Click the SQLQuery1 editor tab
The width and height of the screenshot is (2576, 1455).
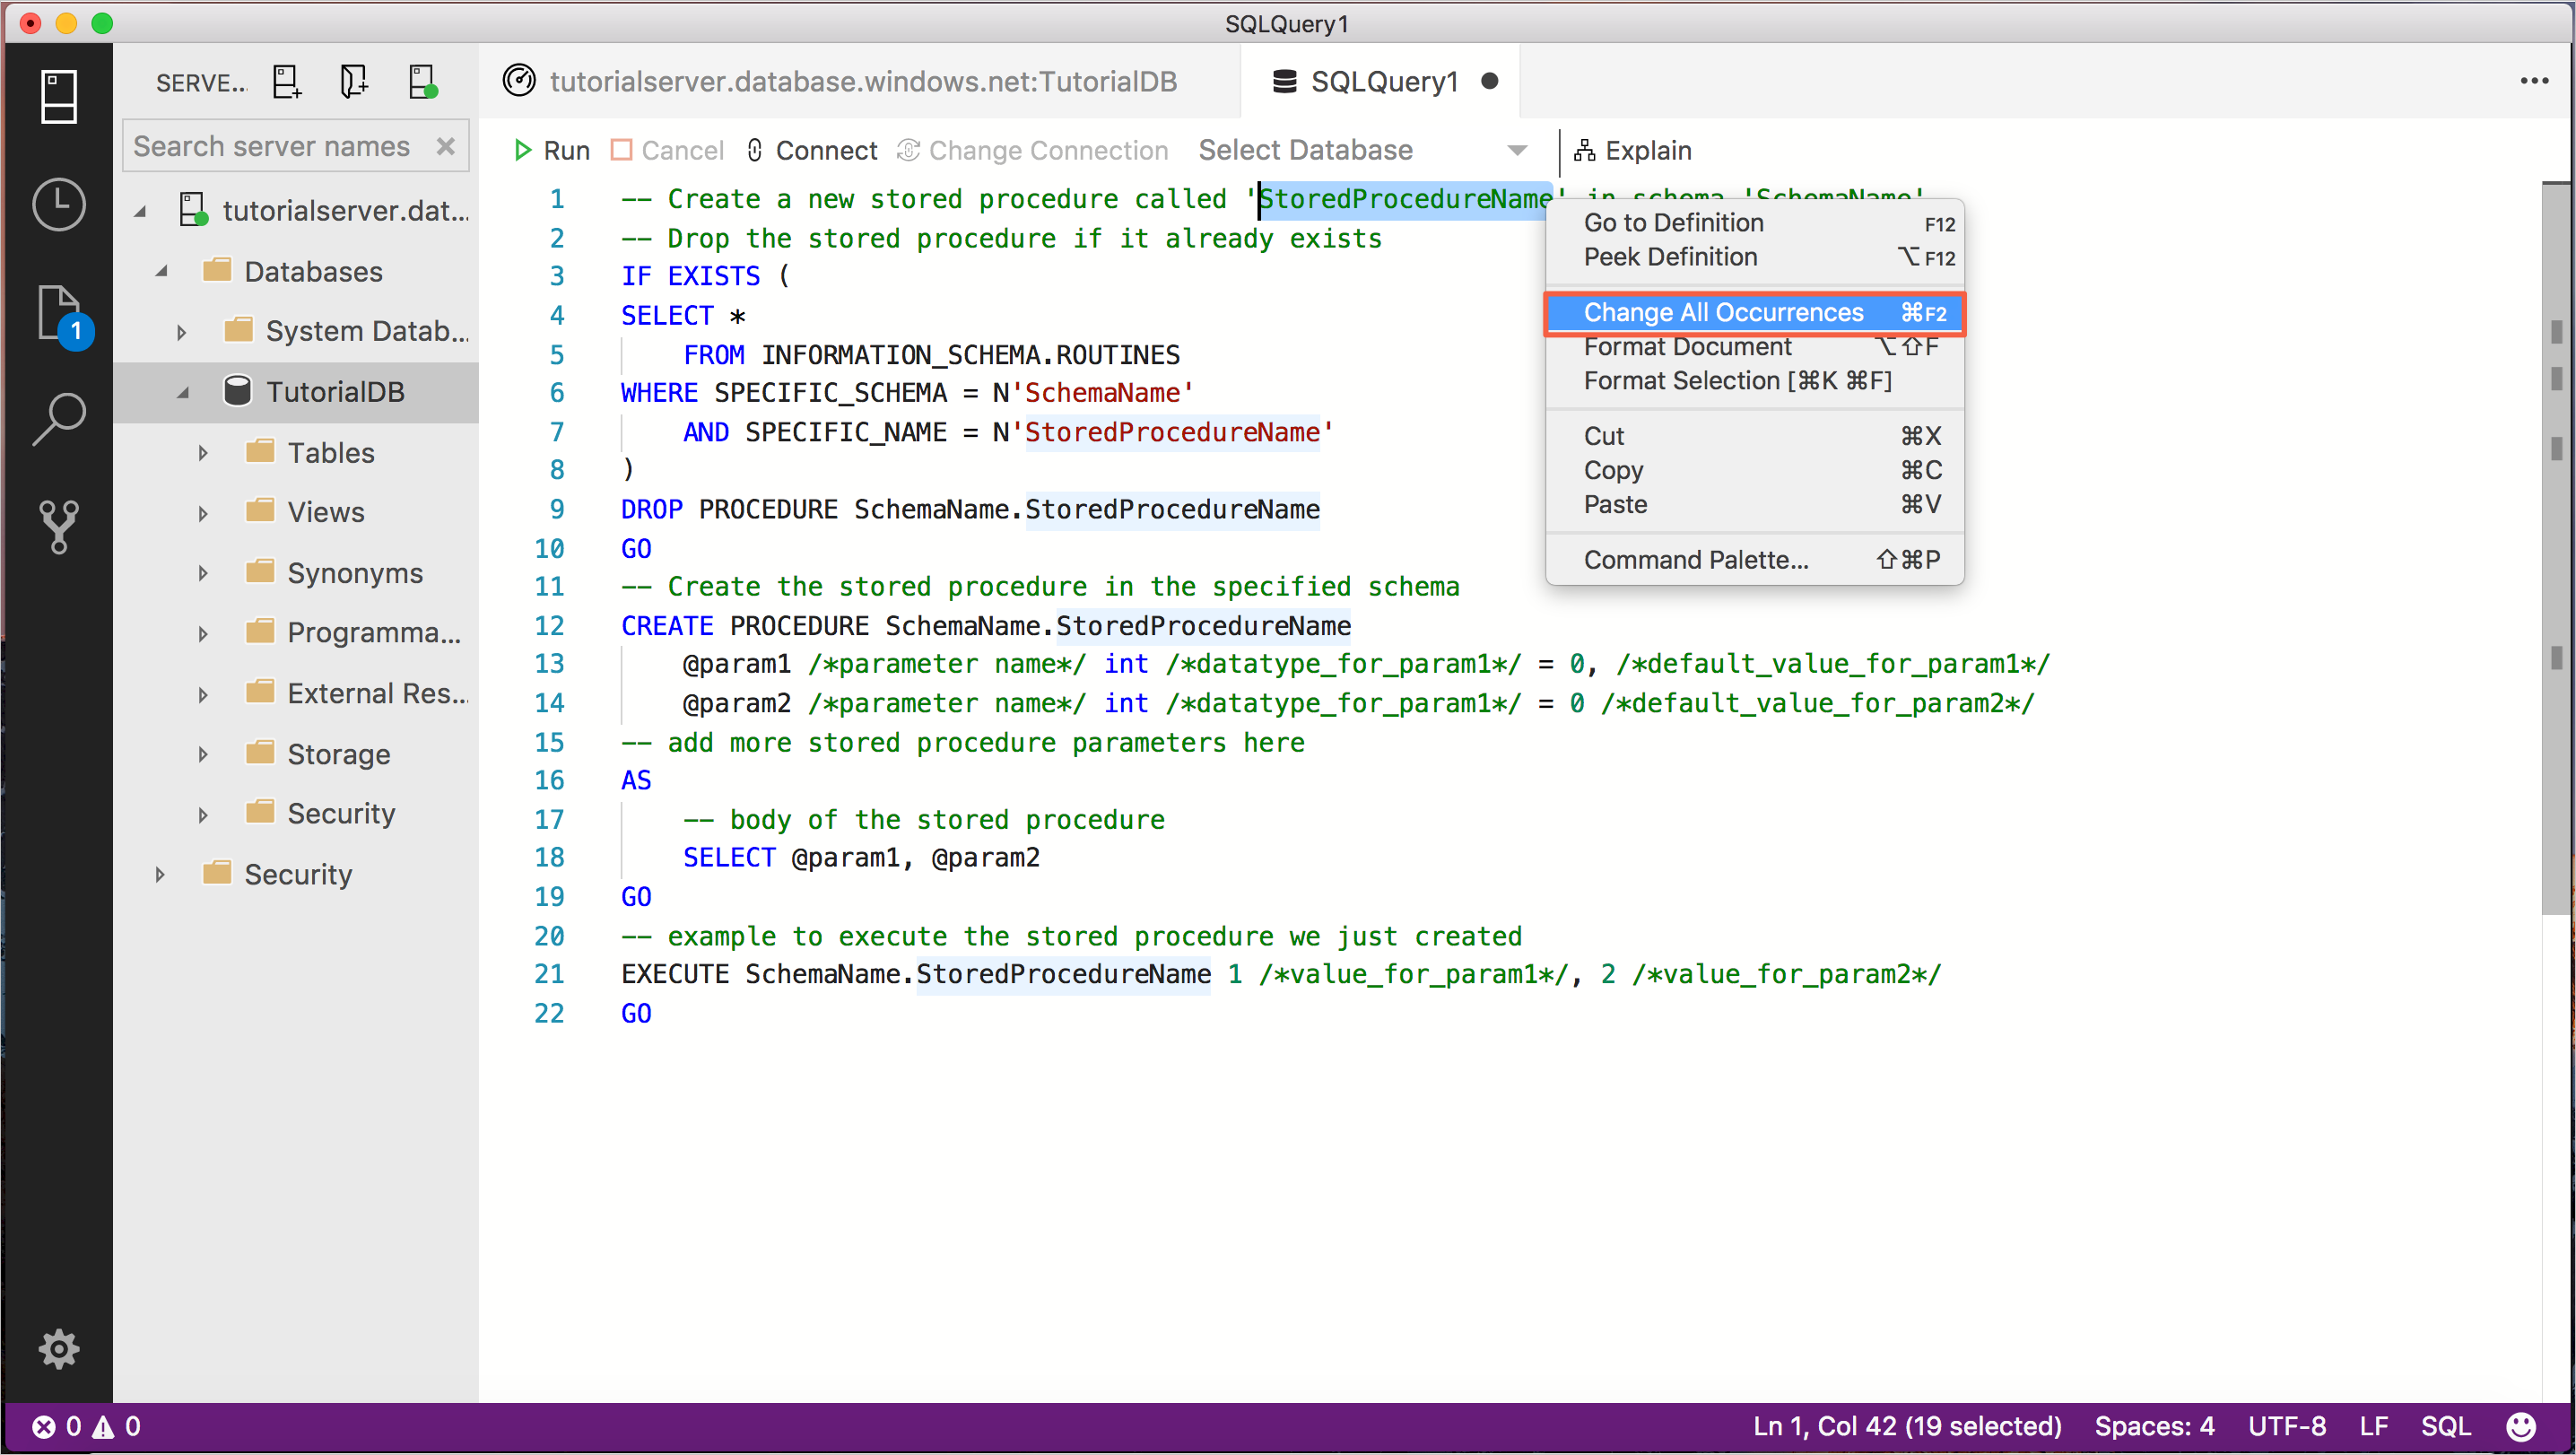tap(1385, 82)
